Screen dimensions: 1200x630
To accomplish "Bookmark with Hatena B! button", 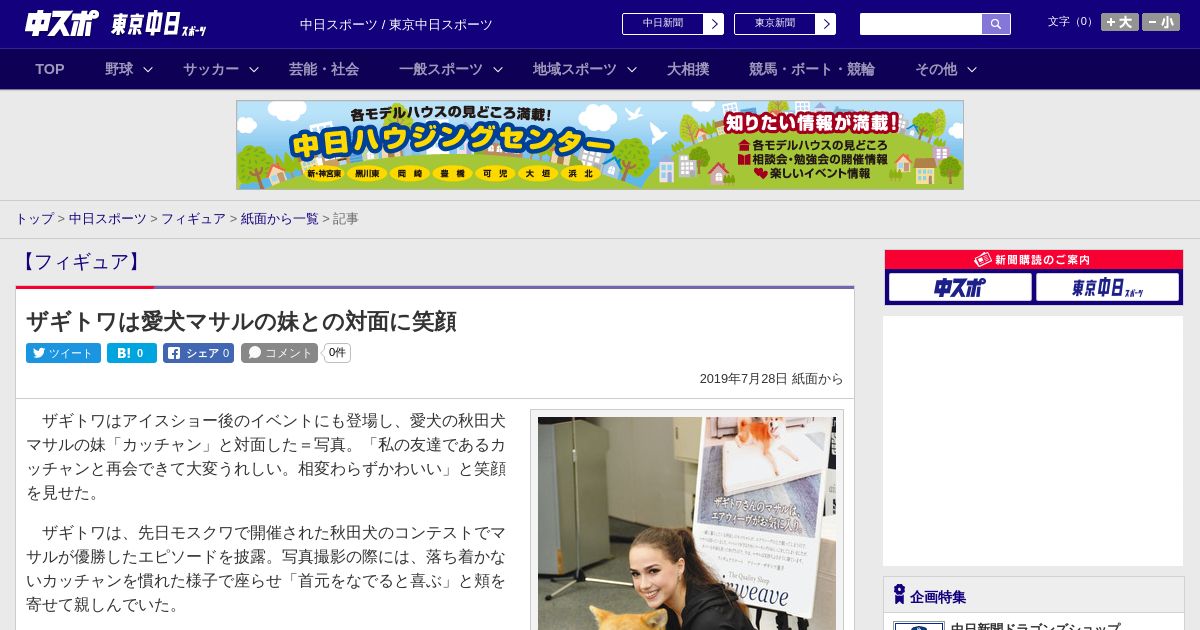I will coord(132,353).
